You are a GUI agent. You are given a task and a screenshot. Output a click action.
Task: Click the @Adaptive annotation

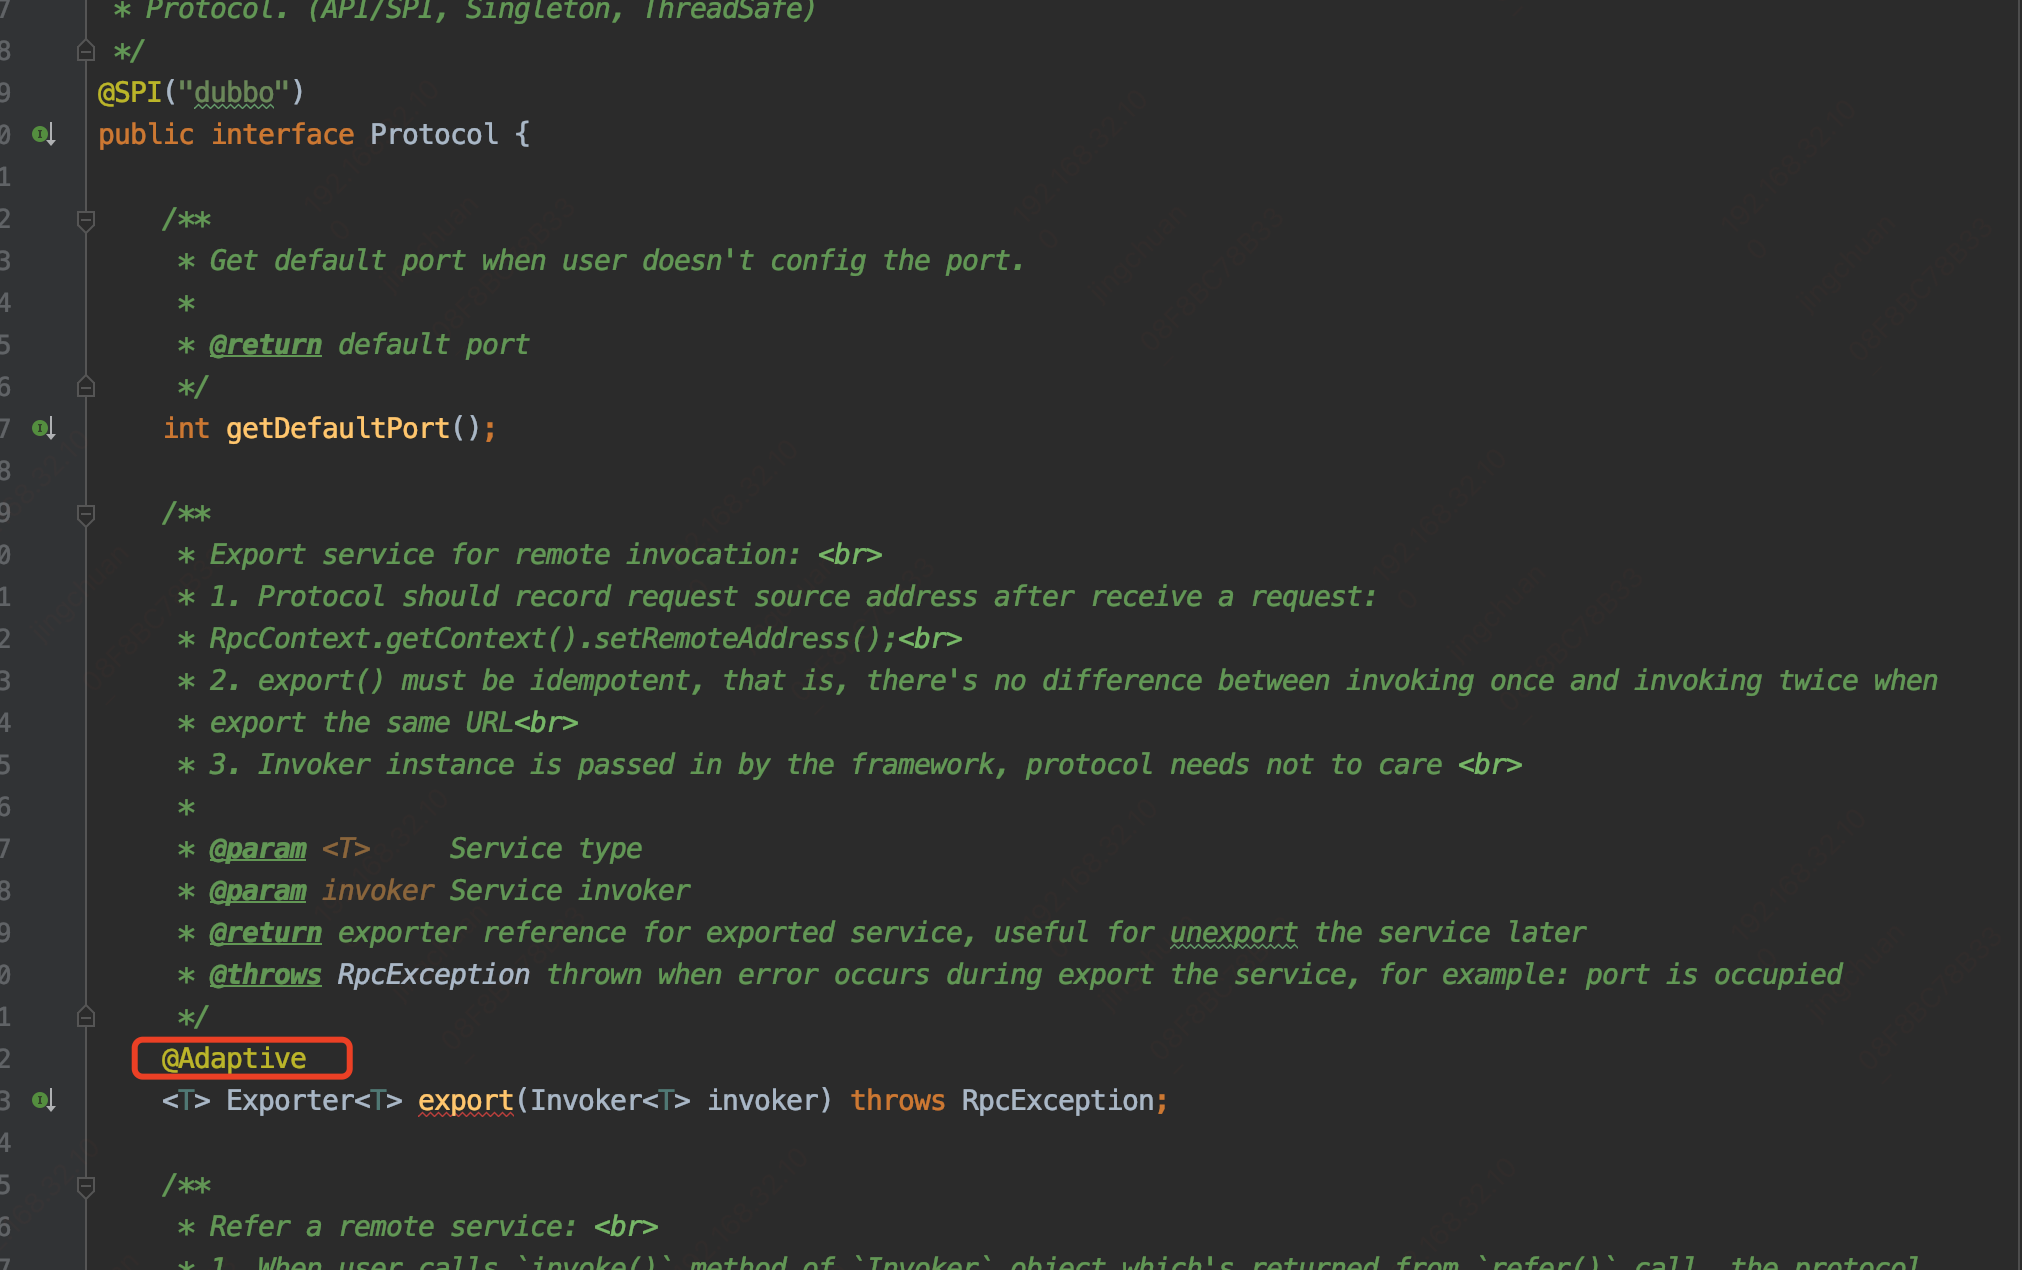(234, 1058)
